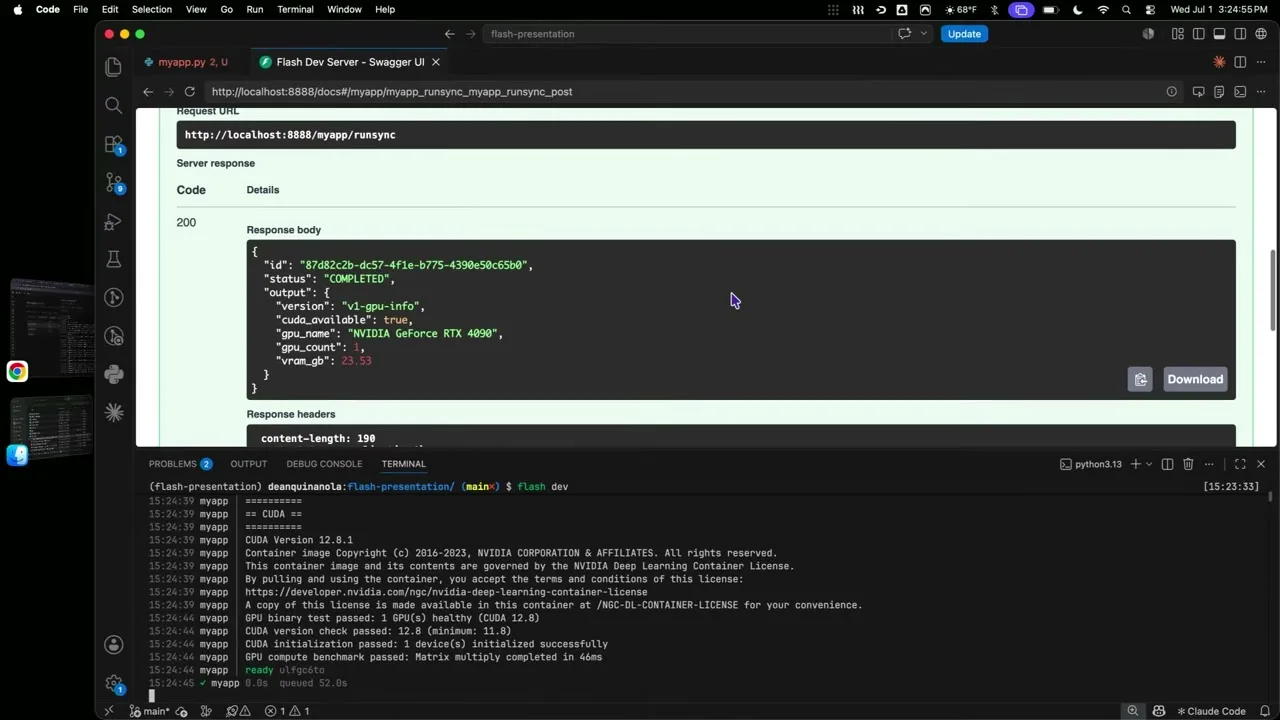1280x720 pixels.
Task: Reload the Swagger UI browser page
Action: (189, 92)
